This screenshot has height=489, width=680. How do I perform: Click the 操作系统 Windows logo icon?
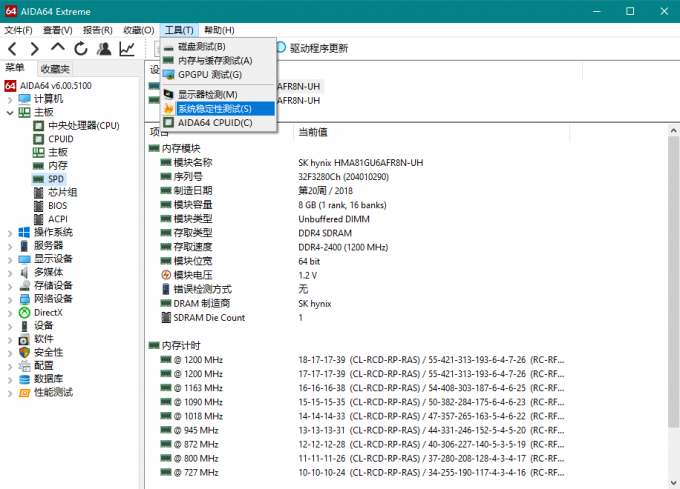pos(24,232)
